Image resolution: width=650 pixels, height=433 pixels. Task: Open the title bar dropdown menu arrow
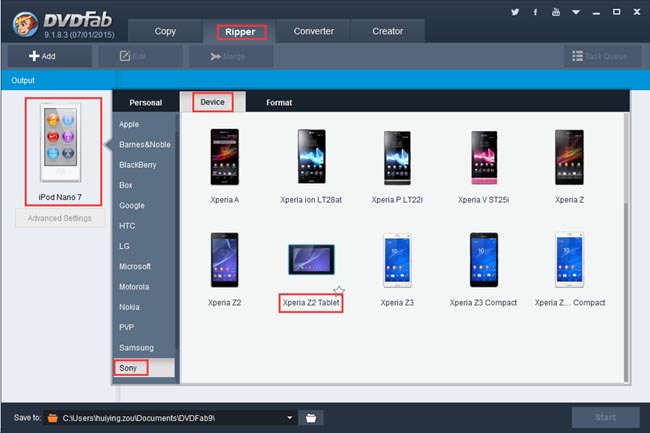click(576, 12)
